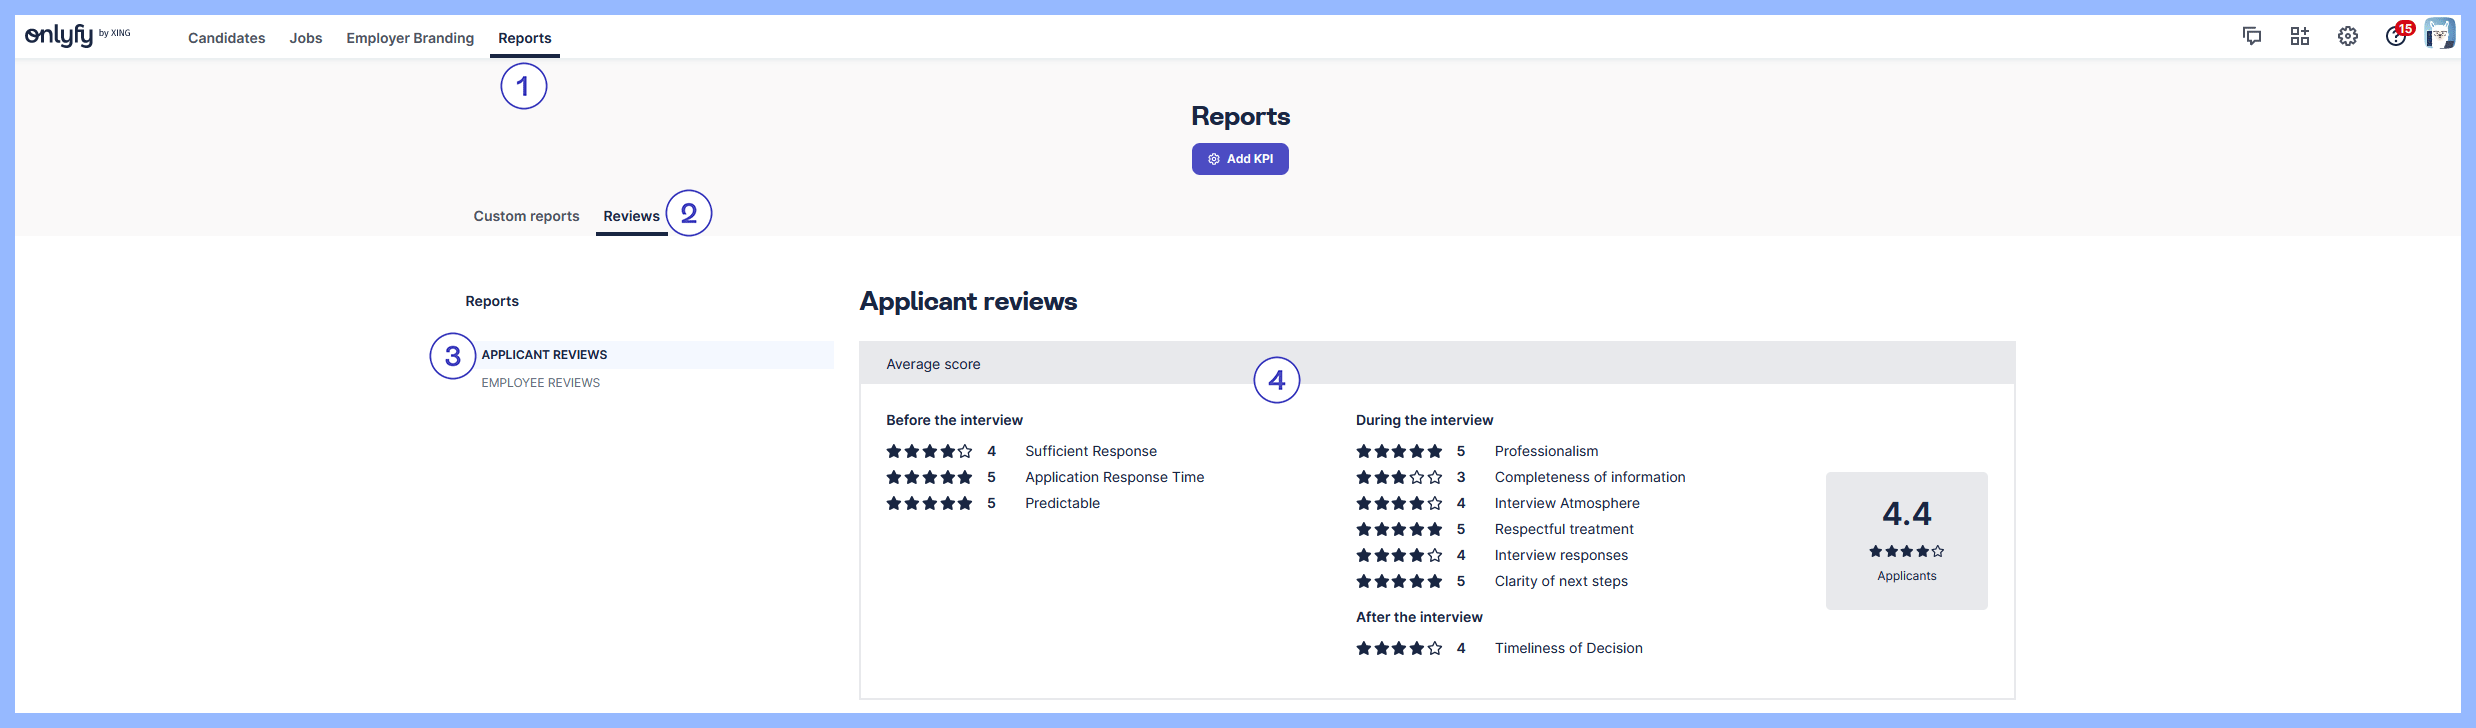Click the 4.4 Applicants score card

(1906, 540)
